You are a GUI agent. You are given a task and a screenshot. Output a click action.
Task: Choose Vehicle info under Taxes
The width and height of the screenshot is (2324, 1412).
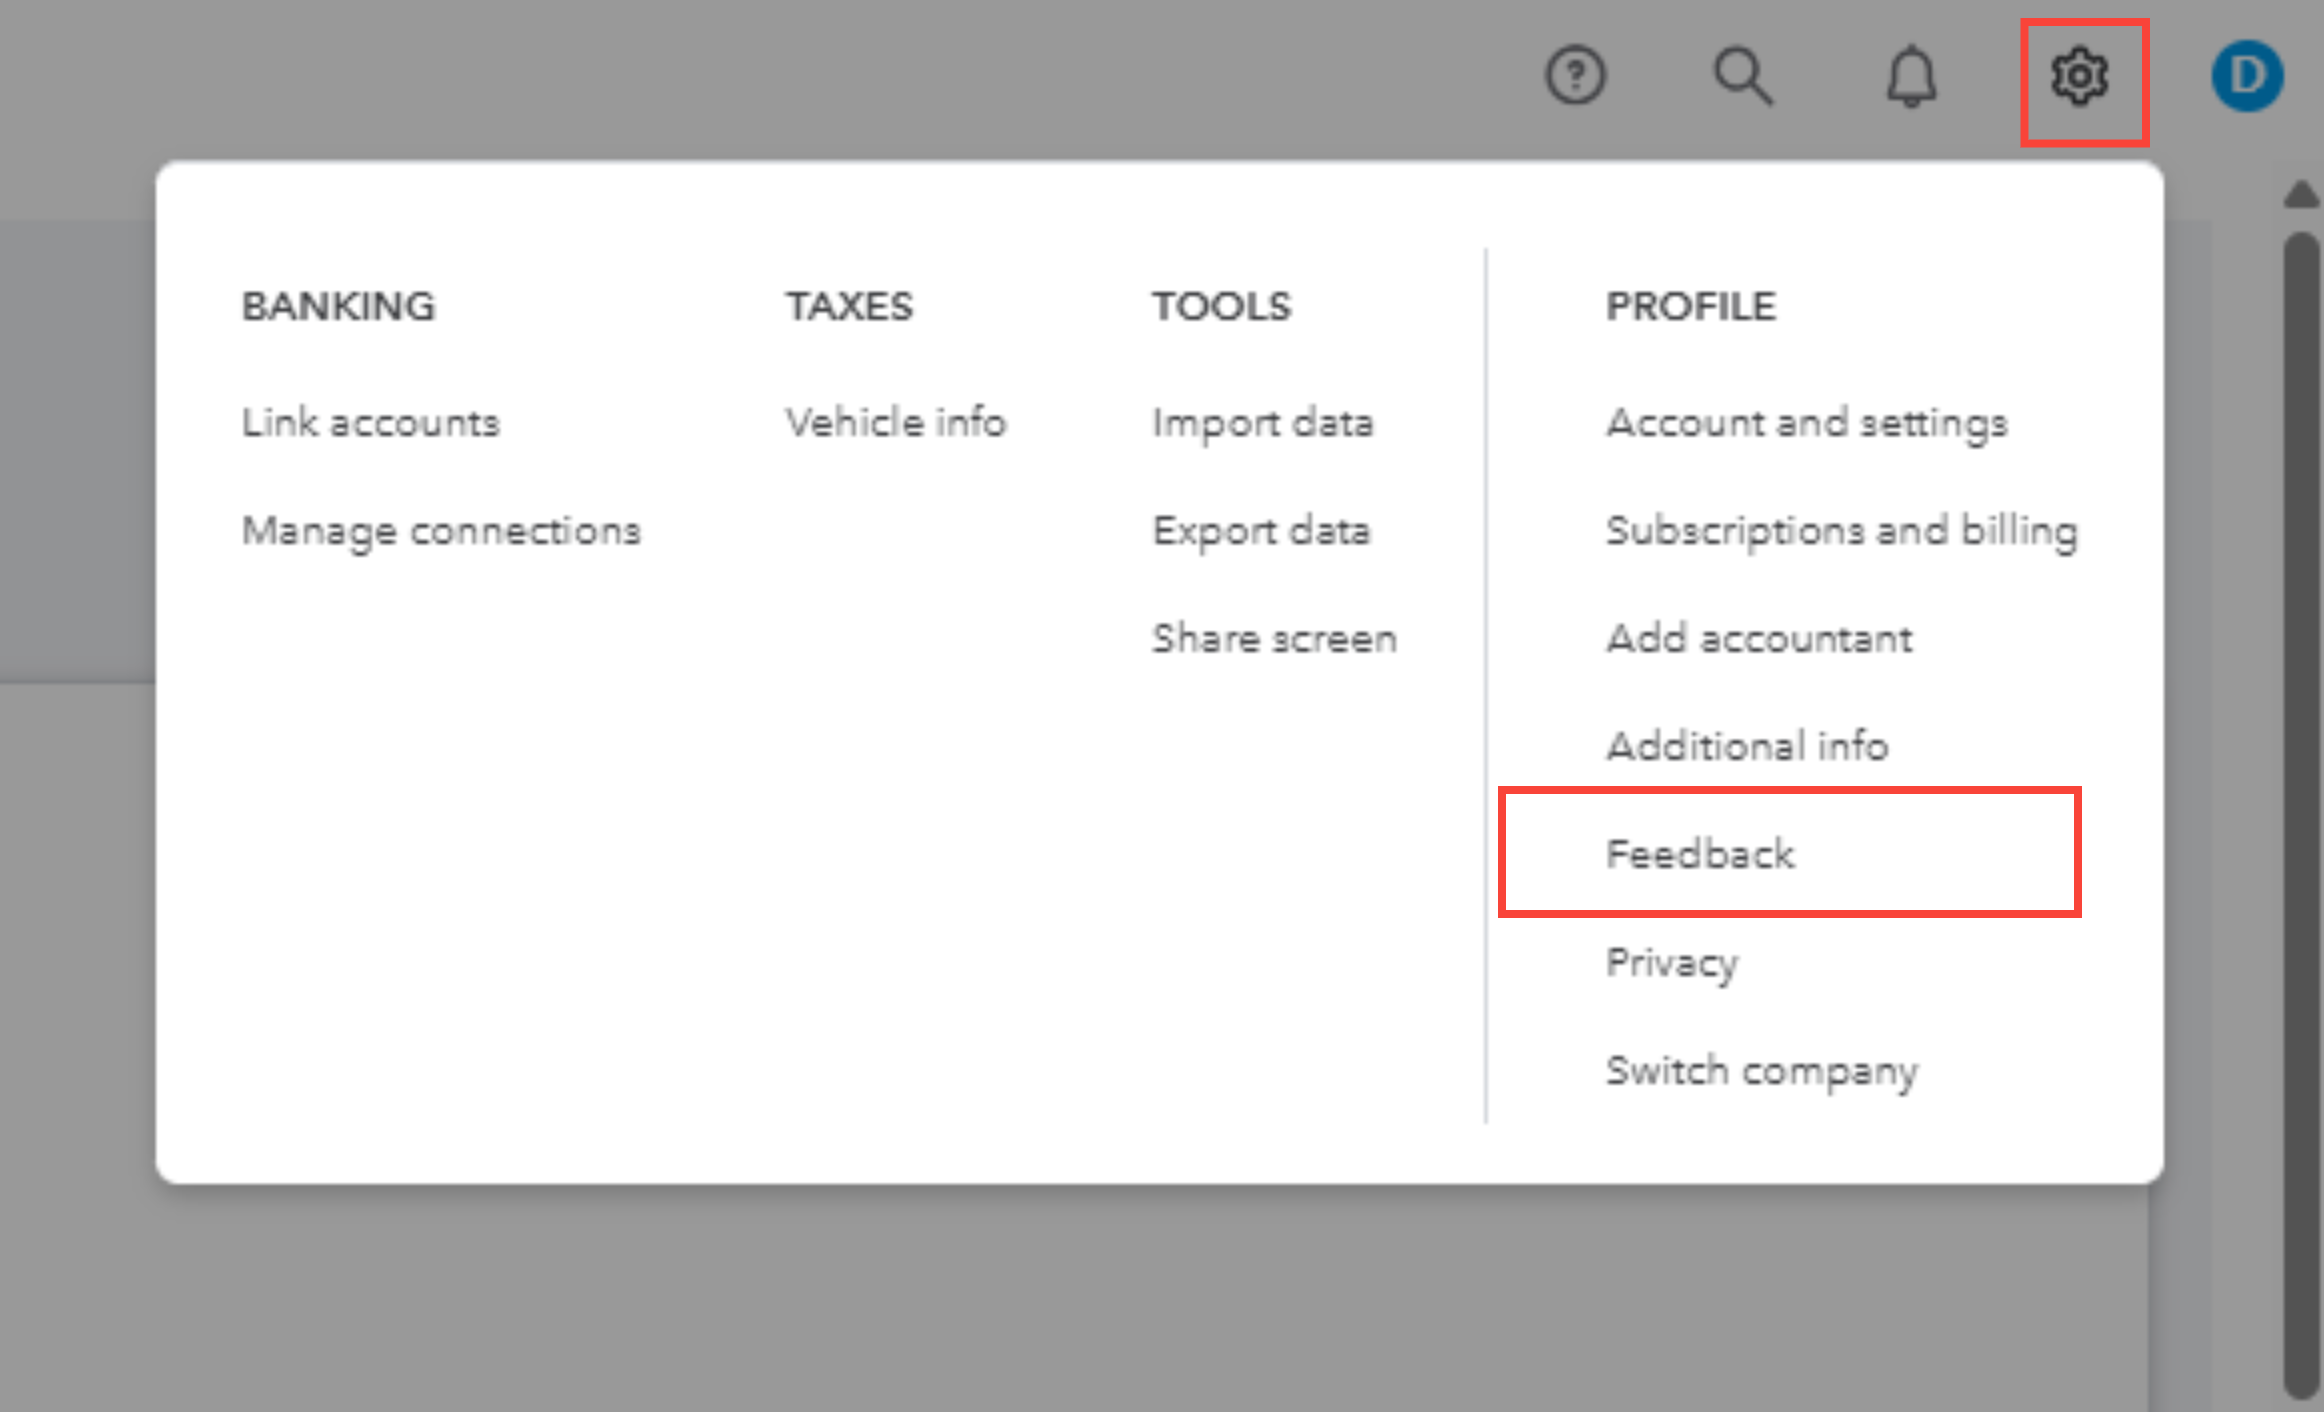coord(896,423)
